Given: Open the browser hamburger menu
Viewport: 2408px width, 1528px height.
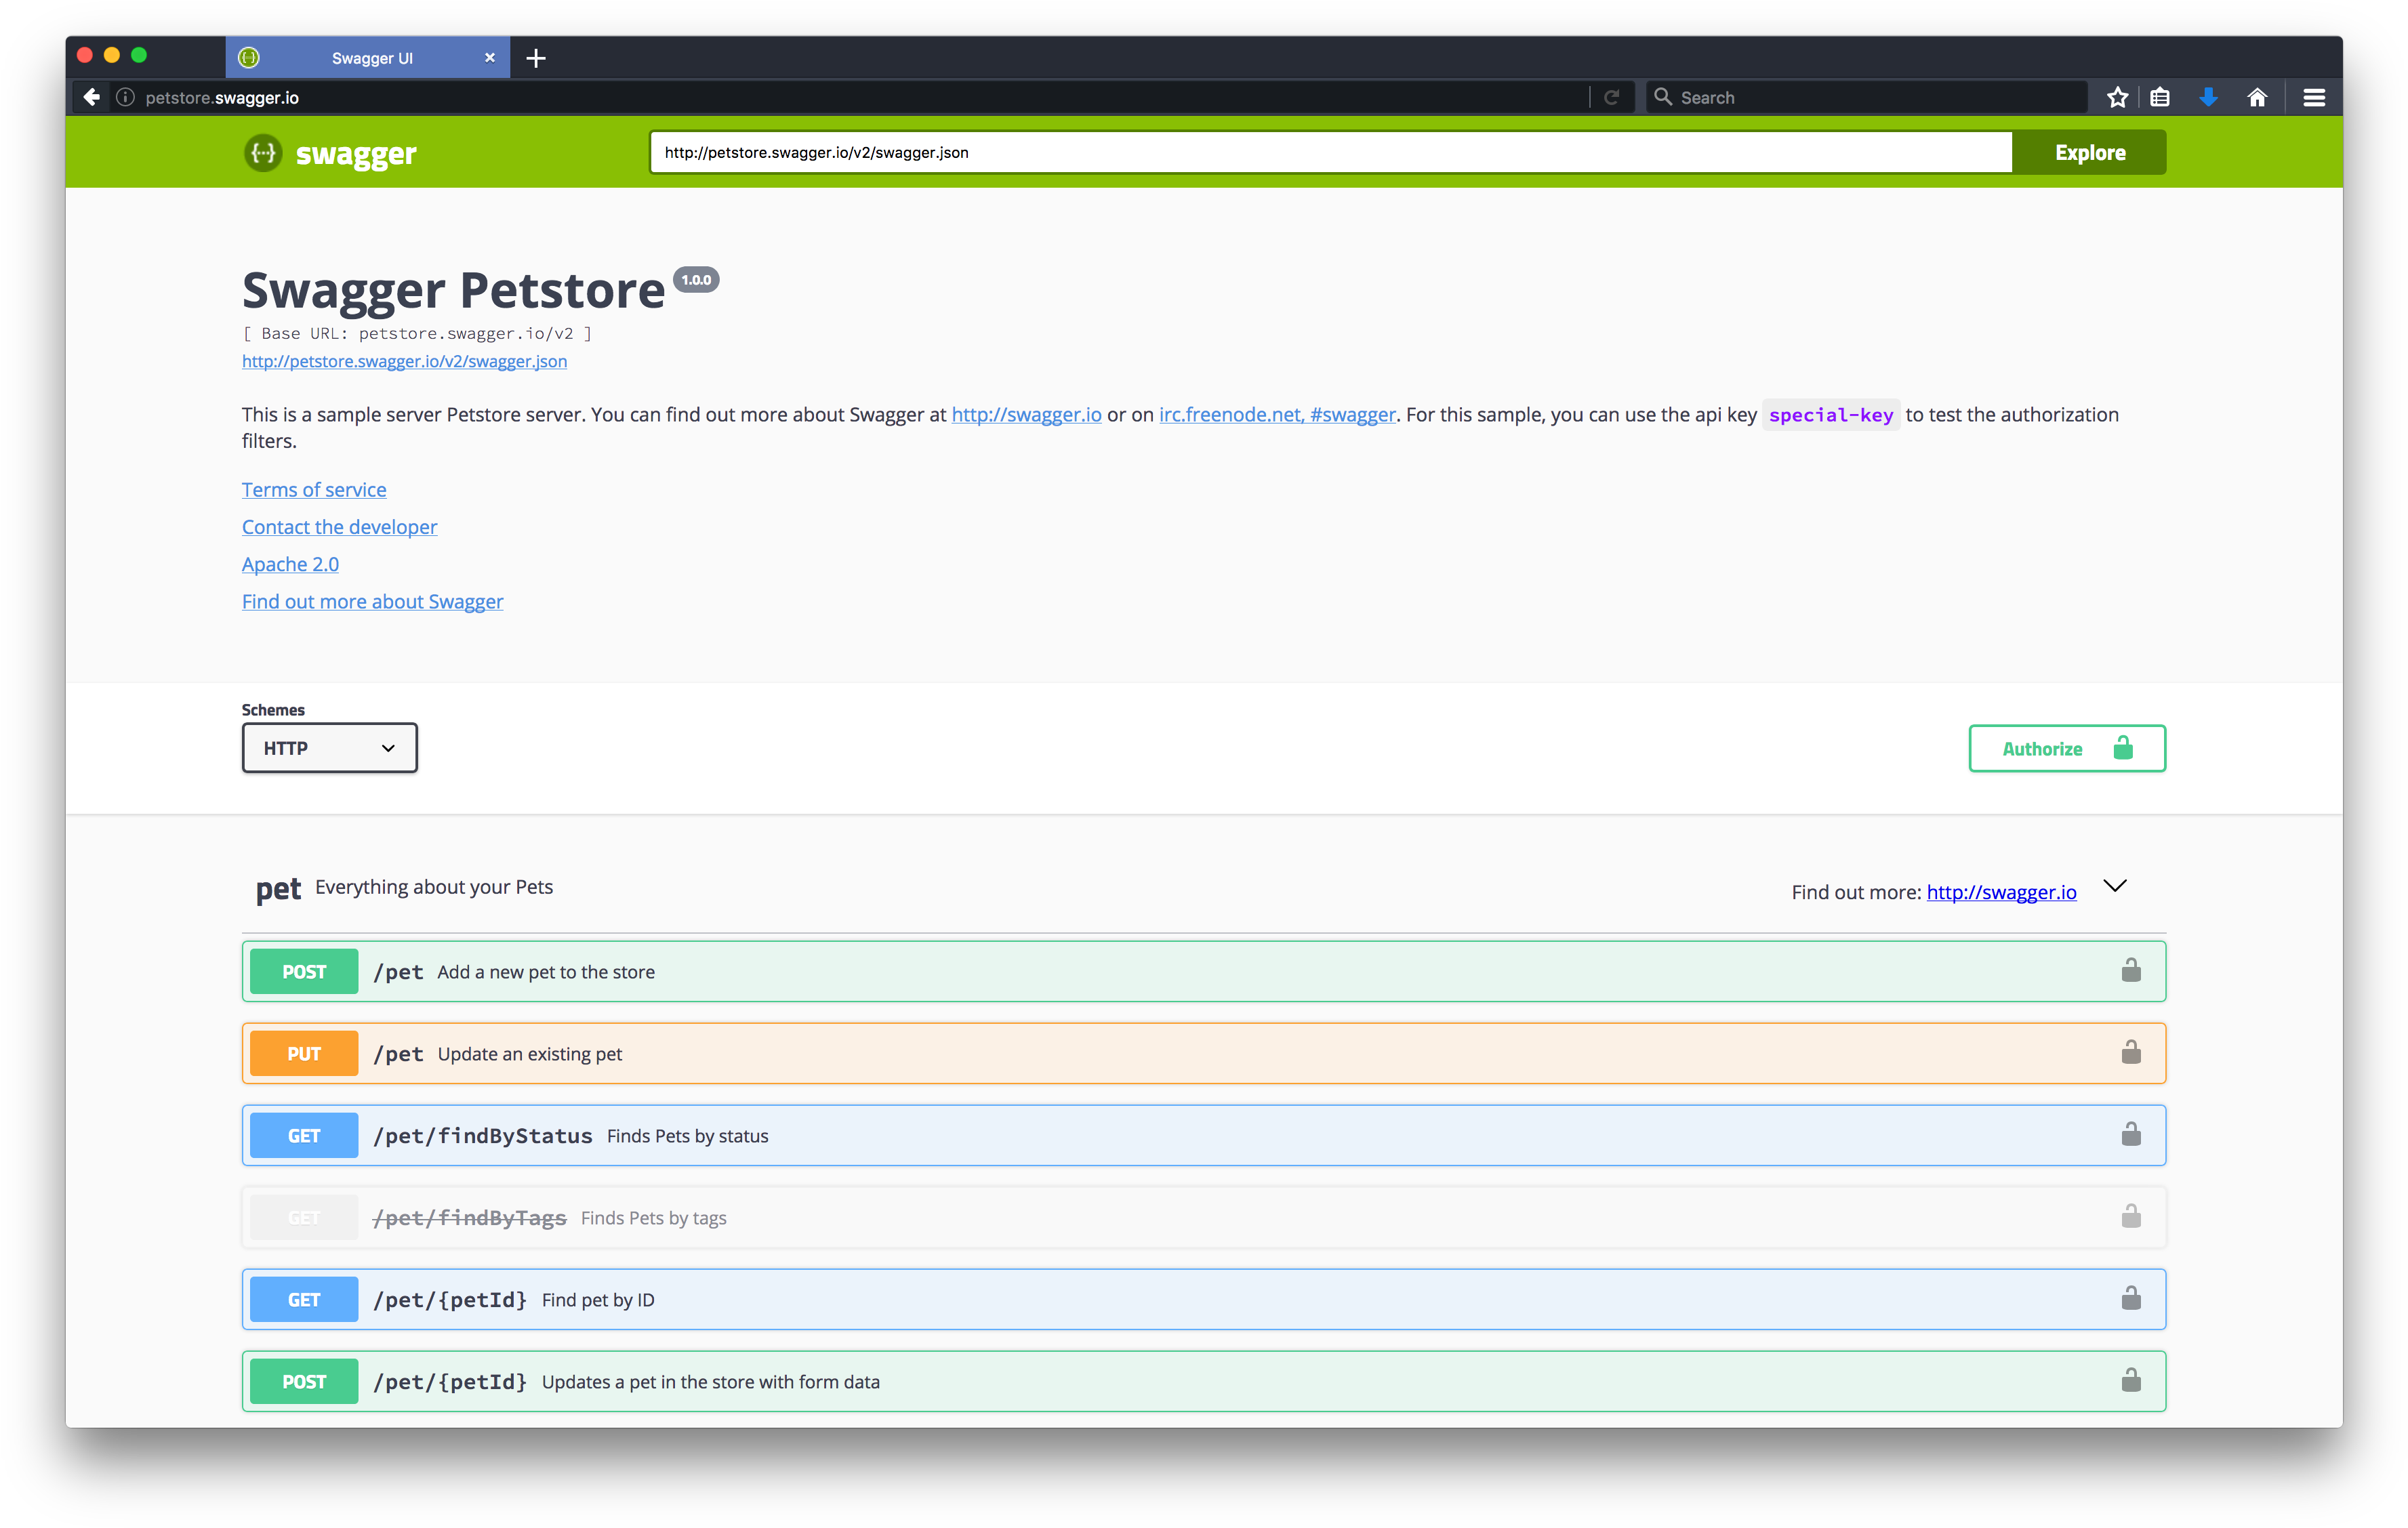Looking at the screenshot, I should point(2314,97).
